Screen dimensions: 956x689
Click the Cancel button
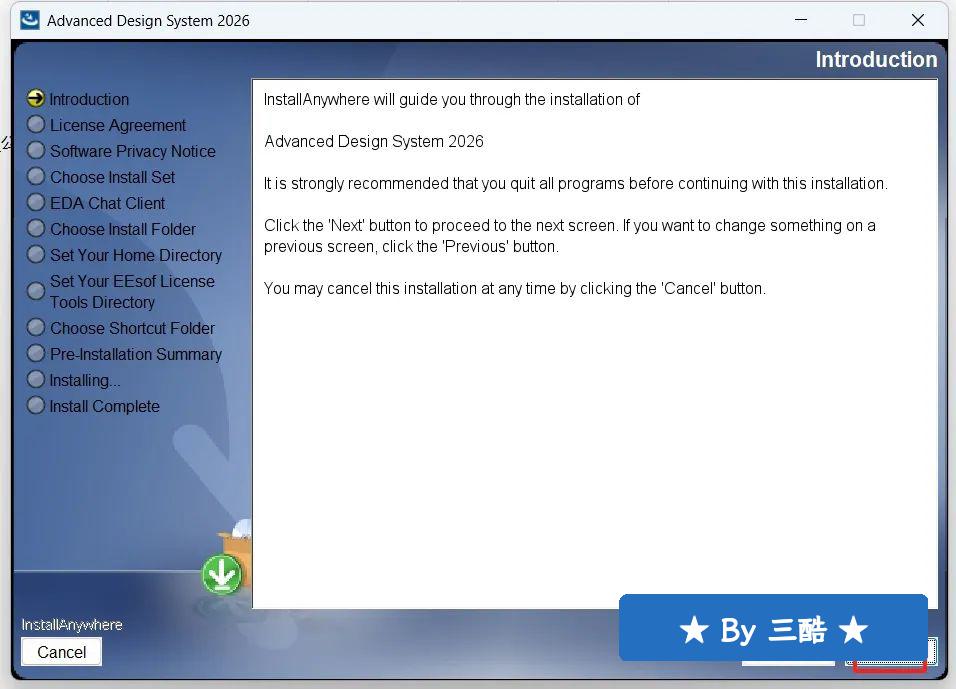pos(62,652)
